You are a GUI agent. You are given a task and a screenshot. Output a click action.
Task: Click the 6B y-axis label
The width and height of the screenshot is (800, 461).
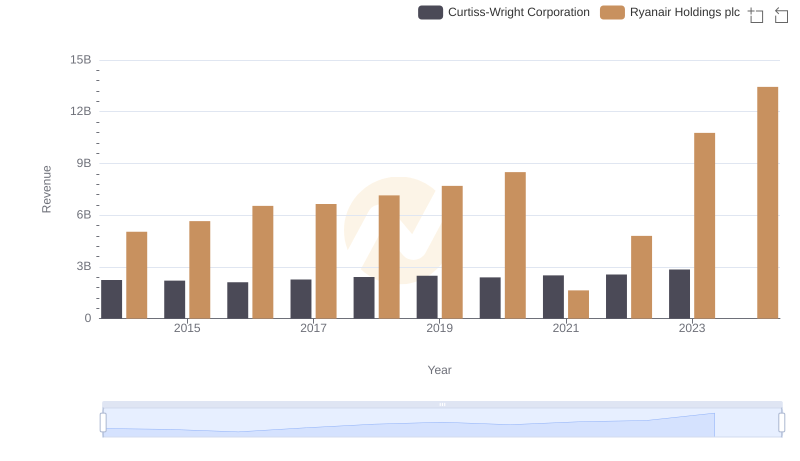point(84,215)
